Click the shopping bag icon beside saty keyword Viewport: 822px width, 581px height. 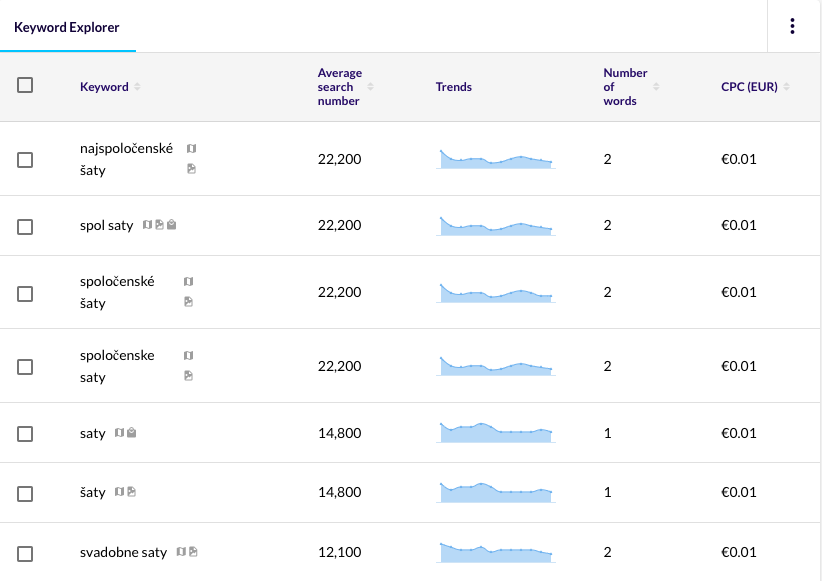(x=132, y=433)
